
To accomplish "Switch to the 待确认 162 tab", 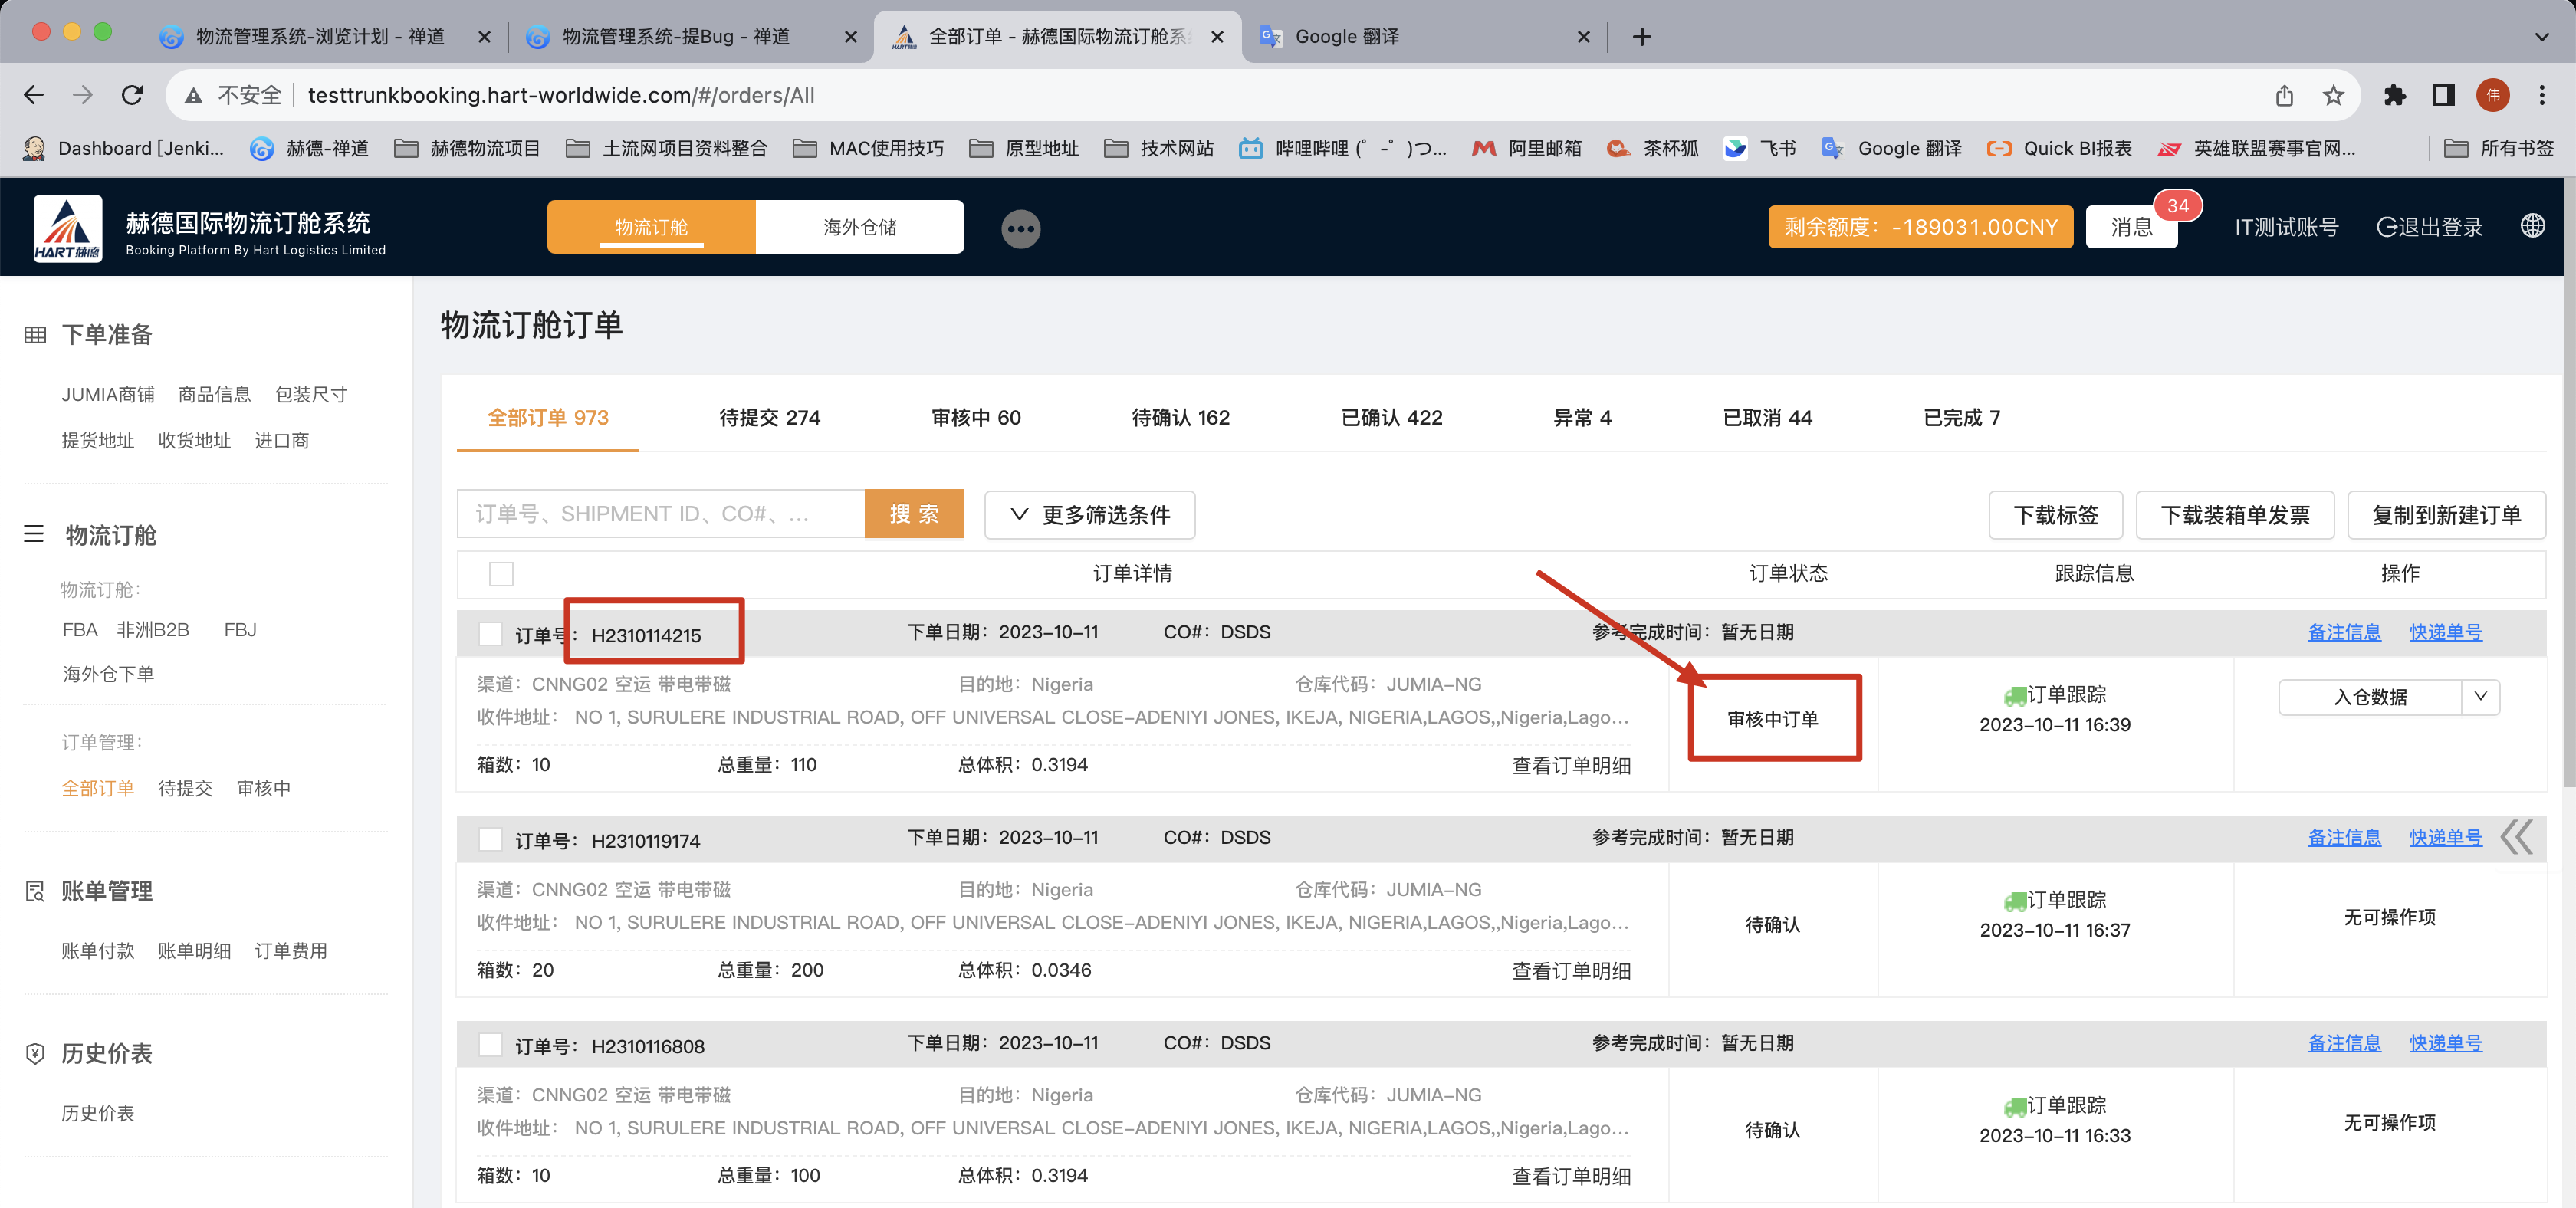I will pos(1180,418).
